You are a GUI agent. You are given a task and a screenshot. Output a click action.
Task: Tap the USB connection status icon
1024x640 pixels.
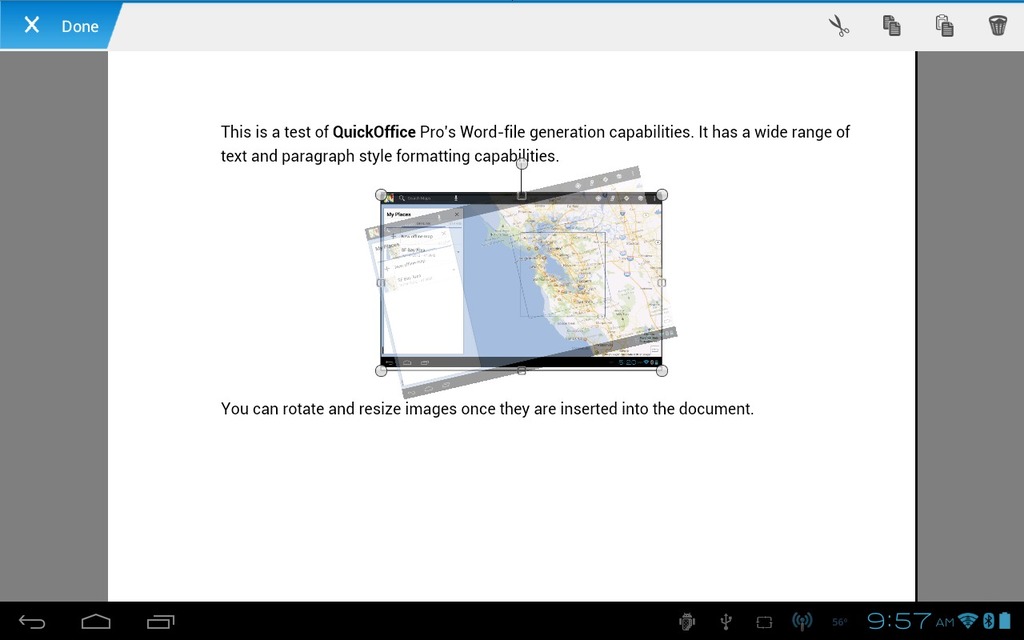point(726,622)
